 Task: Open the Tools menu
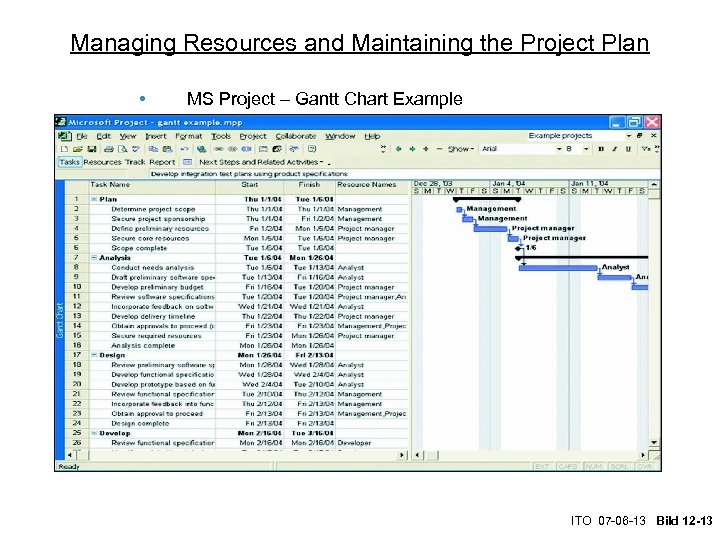coord(221,136)
